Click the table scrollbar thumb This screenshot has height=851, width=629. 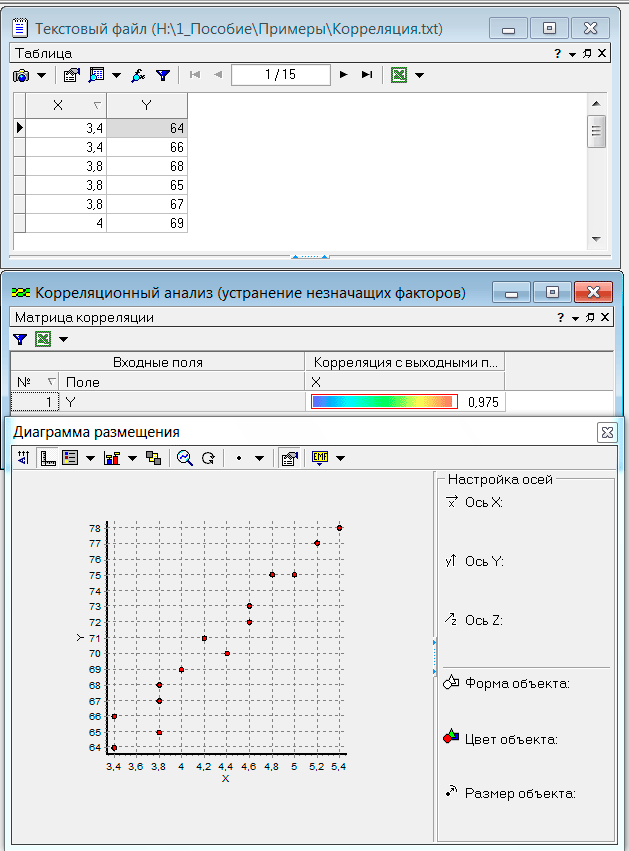pyautogui.click(x=596, y=131)
